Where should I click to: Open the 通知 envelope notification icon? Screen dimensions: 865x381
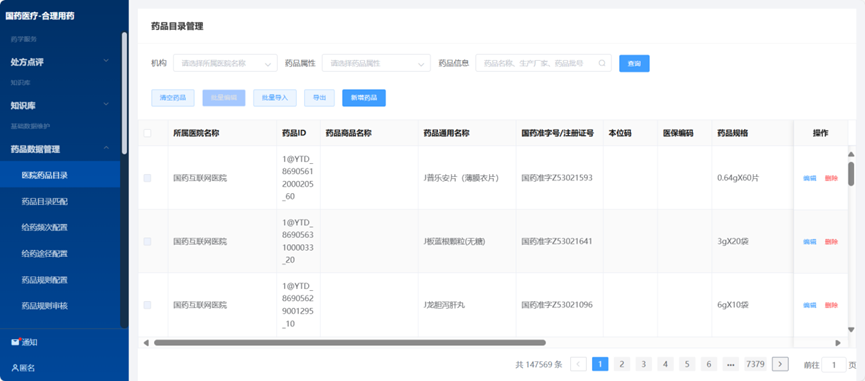(x=15, y=342)
